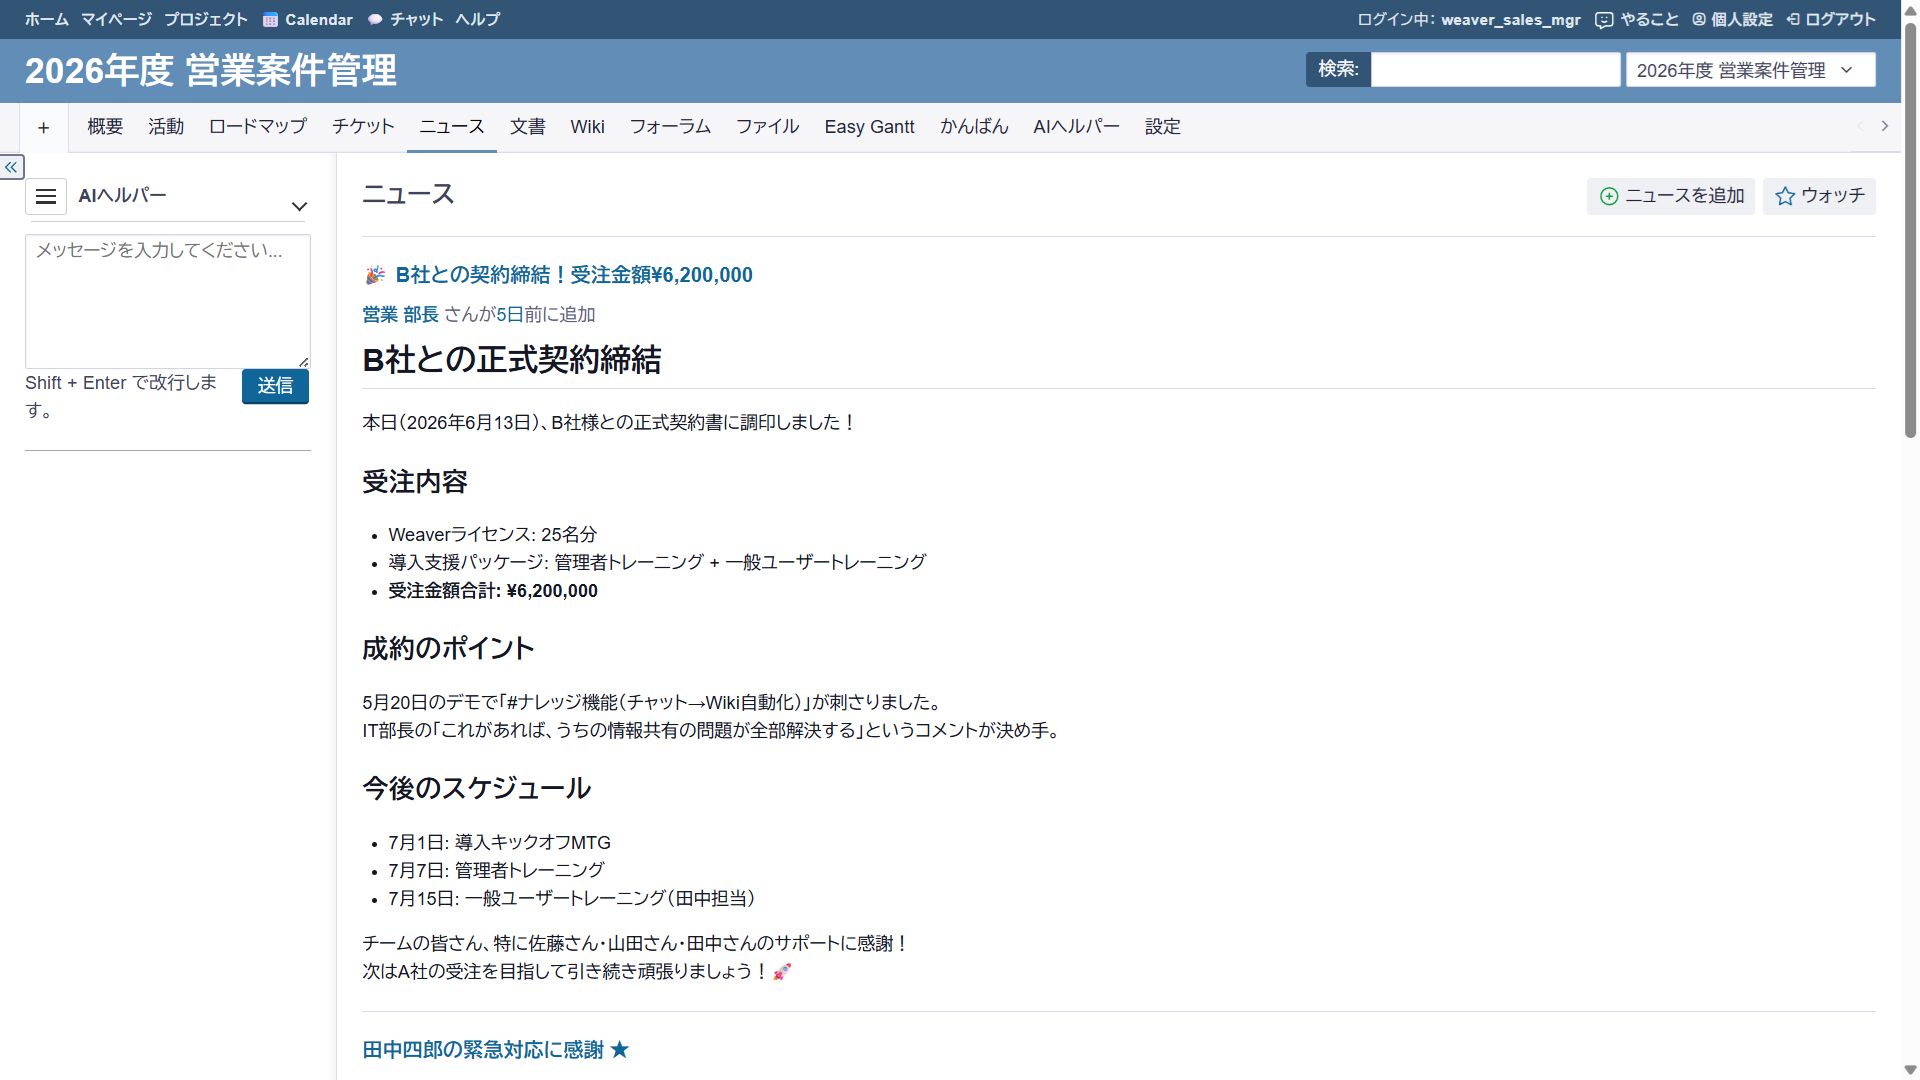Open the 設定 tab
The height and width of the screenshot is (1080, 1920).
[1163, 127]
